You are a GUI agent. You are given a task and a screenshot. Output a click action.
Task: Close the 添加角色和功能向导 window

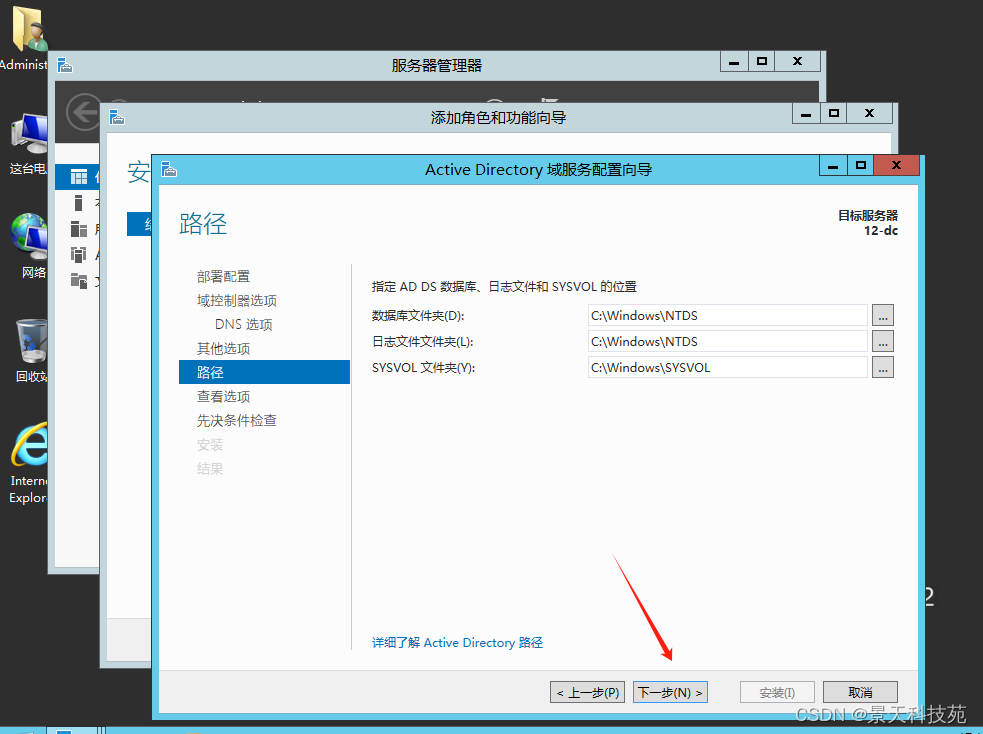[x=870, y=113]
